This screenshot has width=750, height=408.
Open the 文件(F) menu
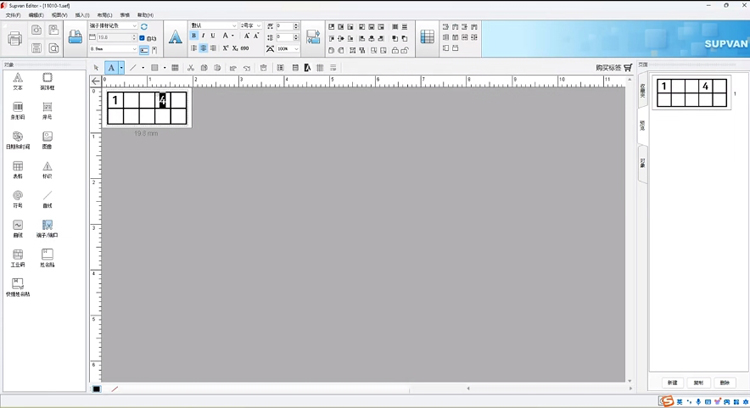12,15
